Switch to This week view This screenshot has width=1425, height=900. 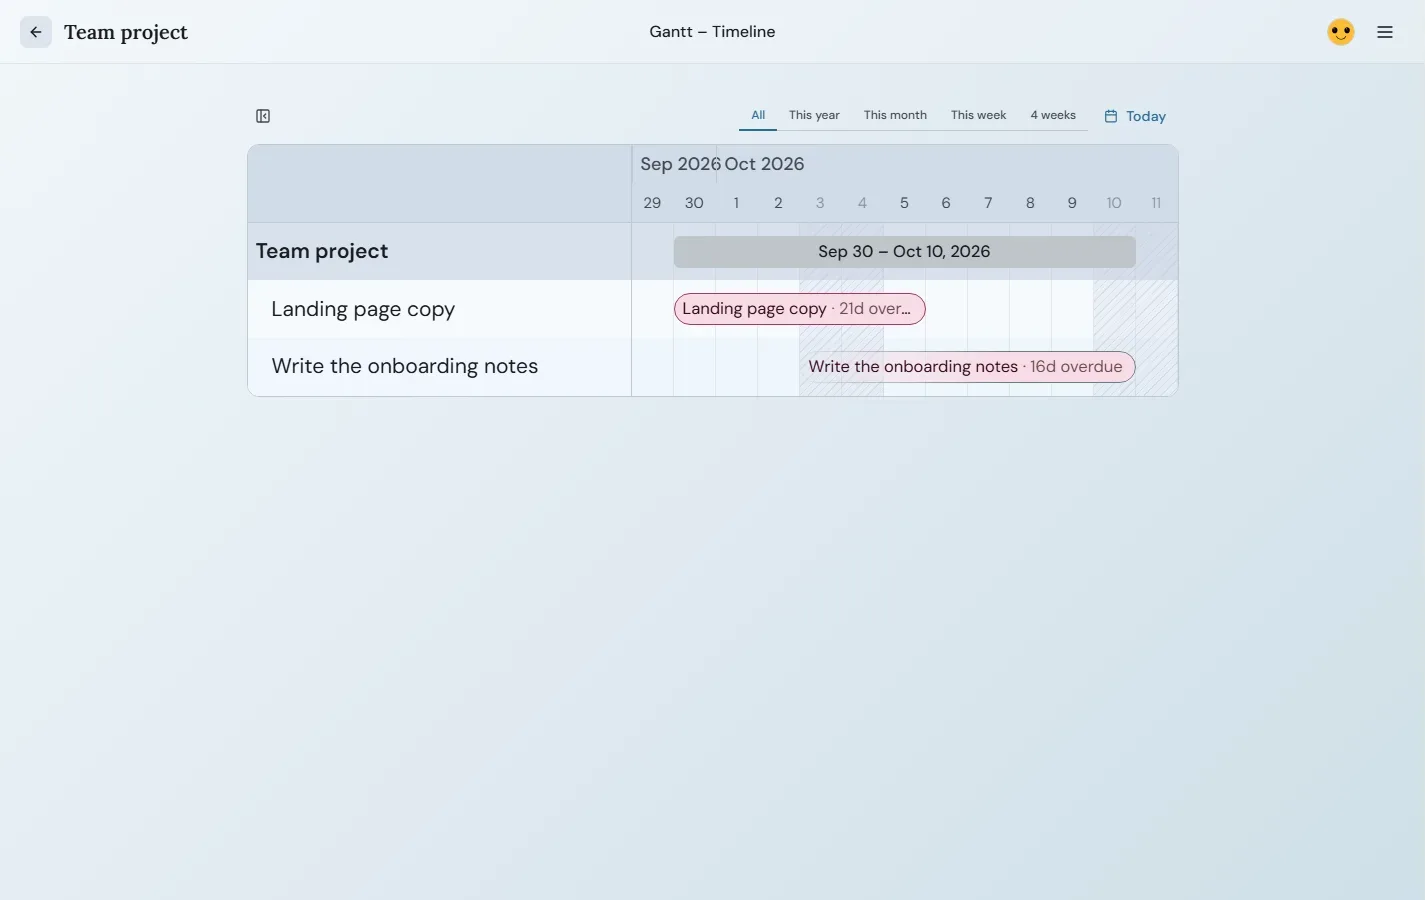click(x=978, y=115)
